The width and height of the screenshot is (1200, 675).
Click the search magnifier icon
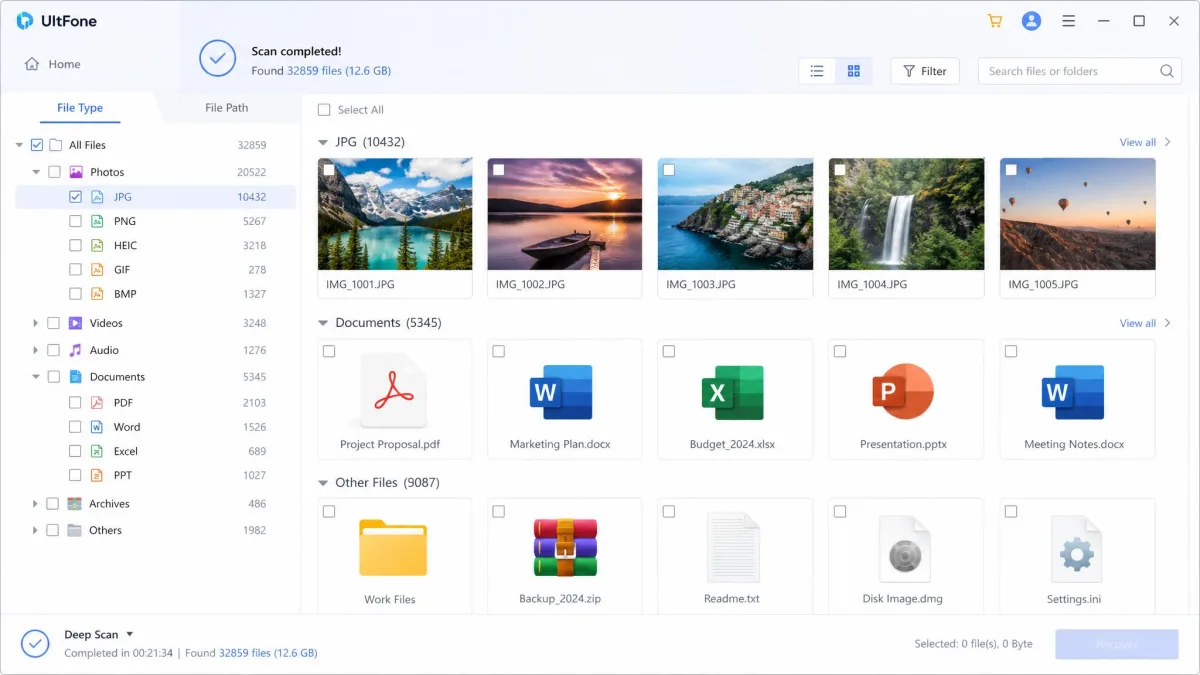1166,71
